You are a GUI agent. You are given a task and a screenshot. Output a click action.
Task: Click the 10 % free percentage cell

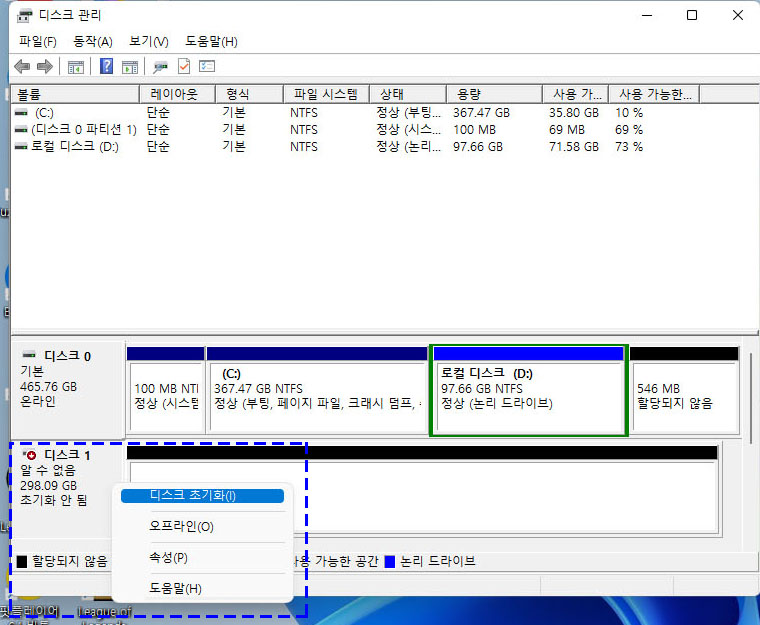tap(629, 113)
